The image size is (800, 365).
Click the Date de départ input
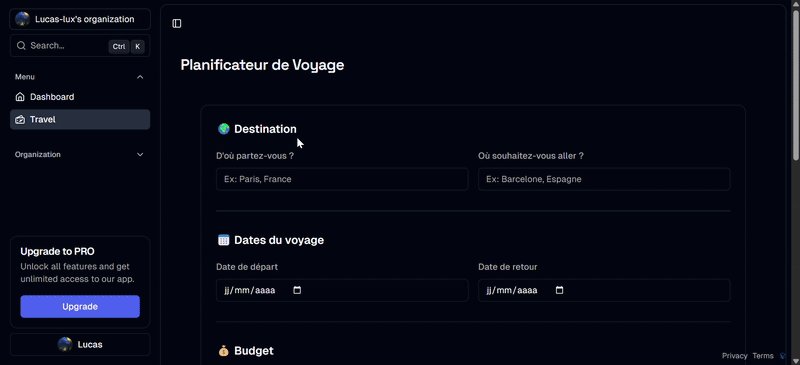pyautogui.click(x=342, y=290)
